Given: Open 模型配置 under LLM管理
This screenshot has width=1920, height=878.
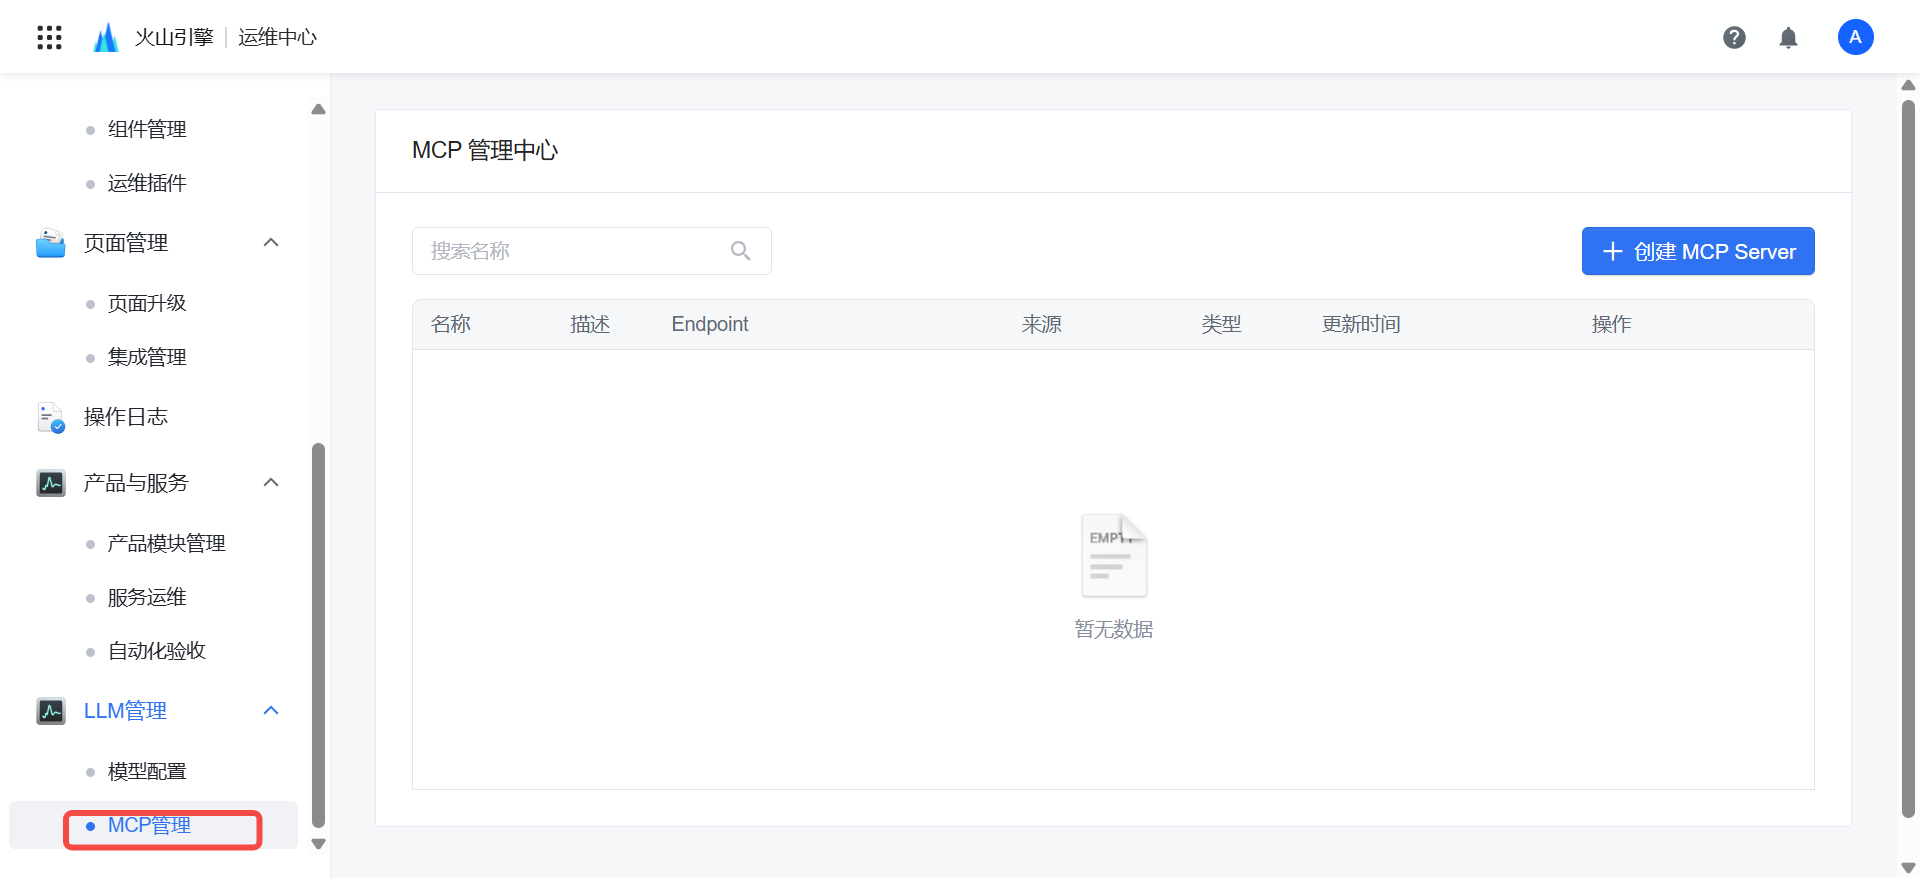Looking at the screenshot, I should pos(147,771).
